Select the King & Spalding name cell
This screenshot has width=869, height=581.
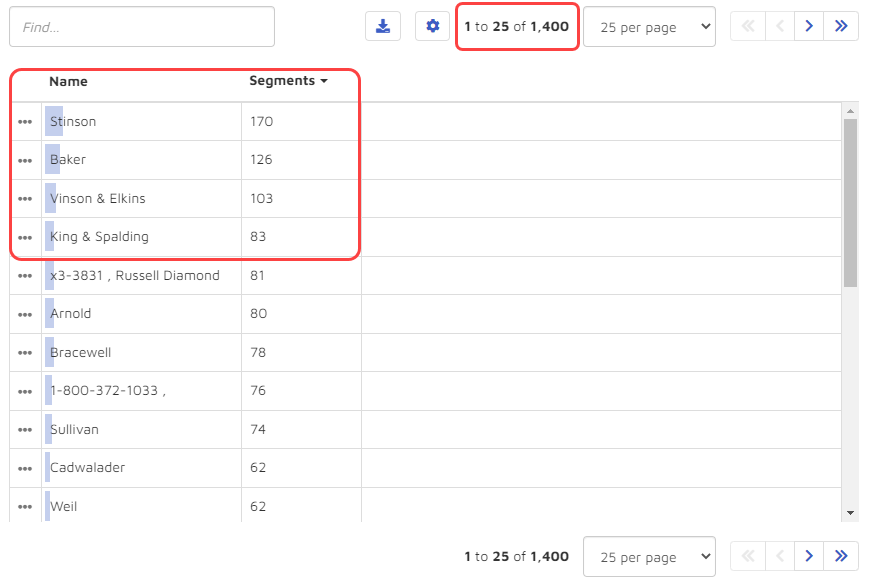point(141,237)
